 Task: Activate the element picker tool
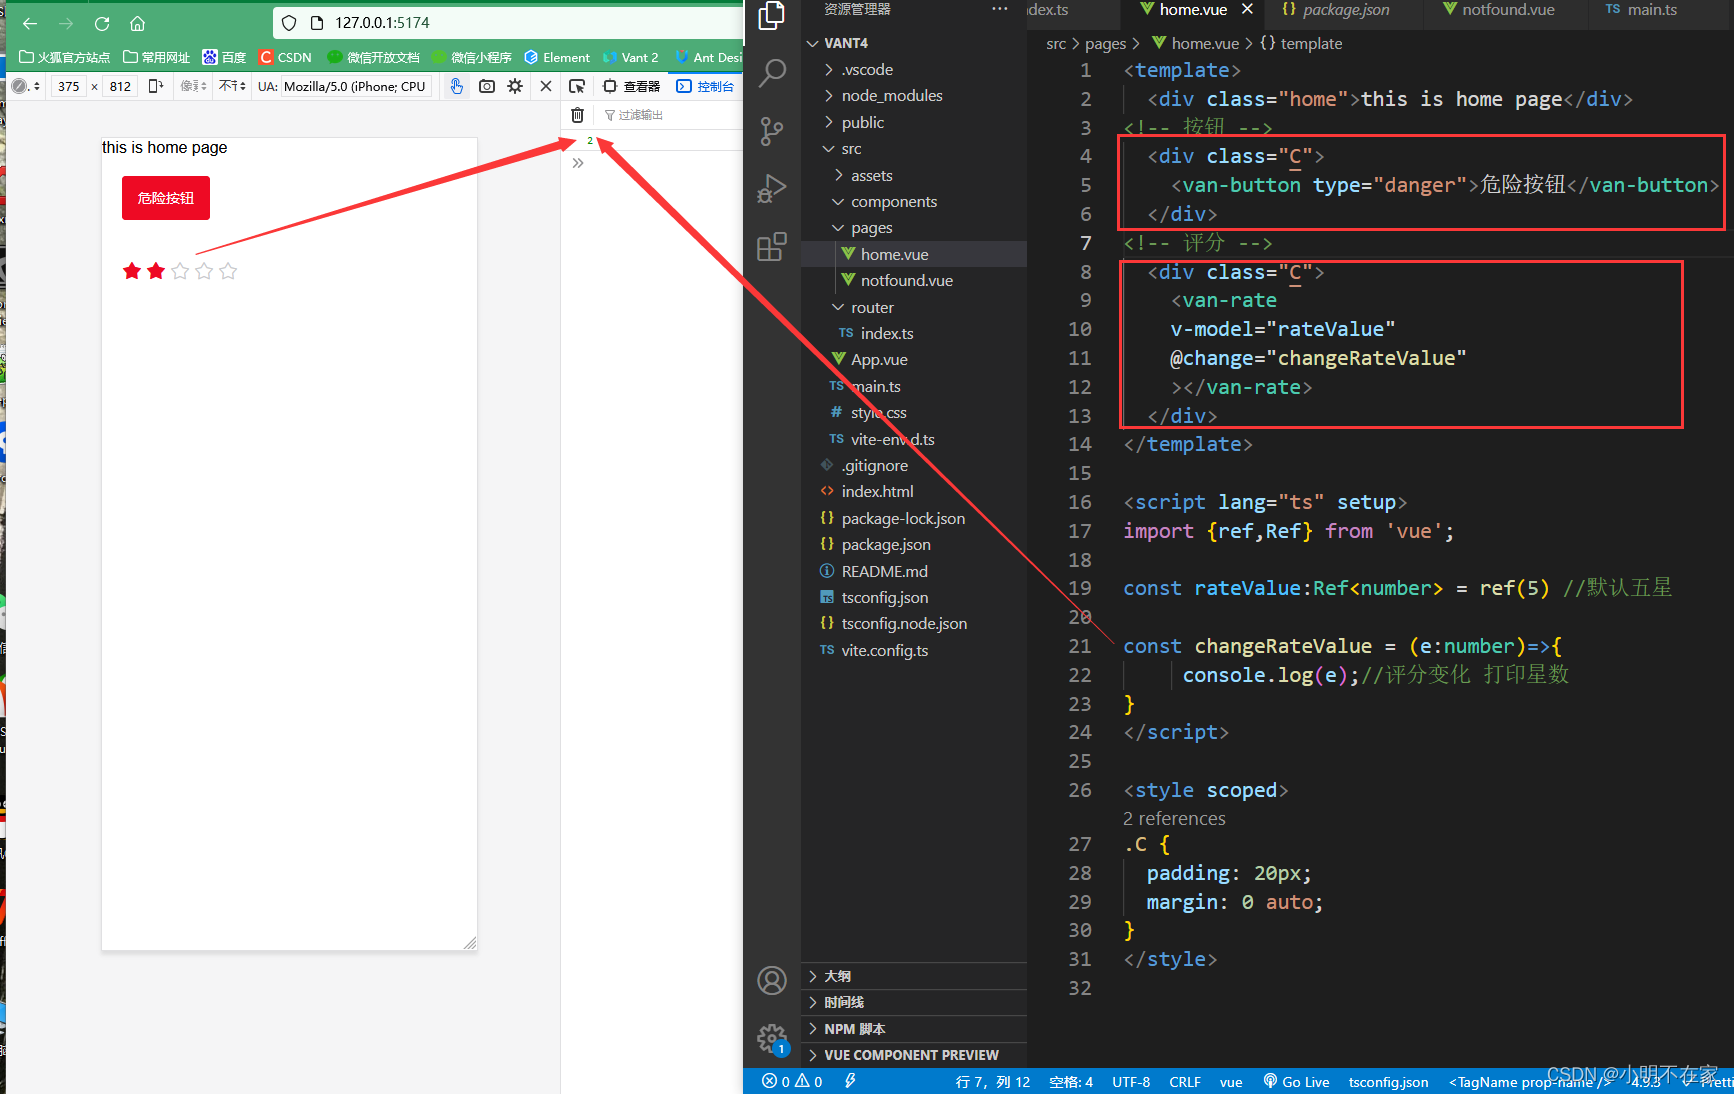tap(577, 86)
